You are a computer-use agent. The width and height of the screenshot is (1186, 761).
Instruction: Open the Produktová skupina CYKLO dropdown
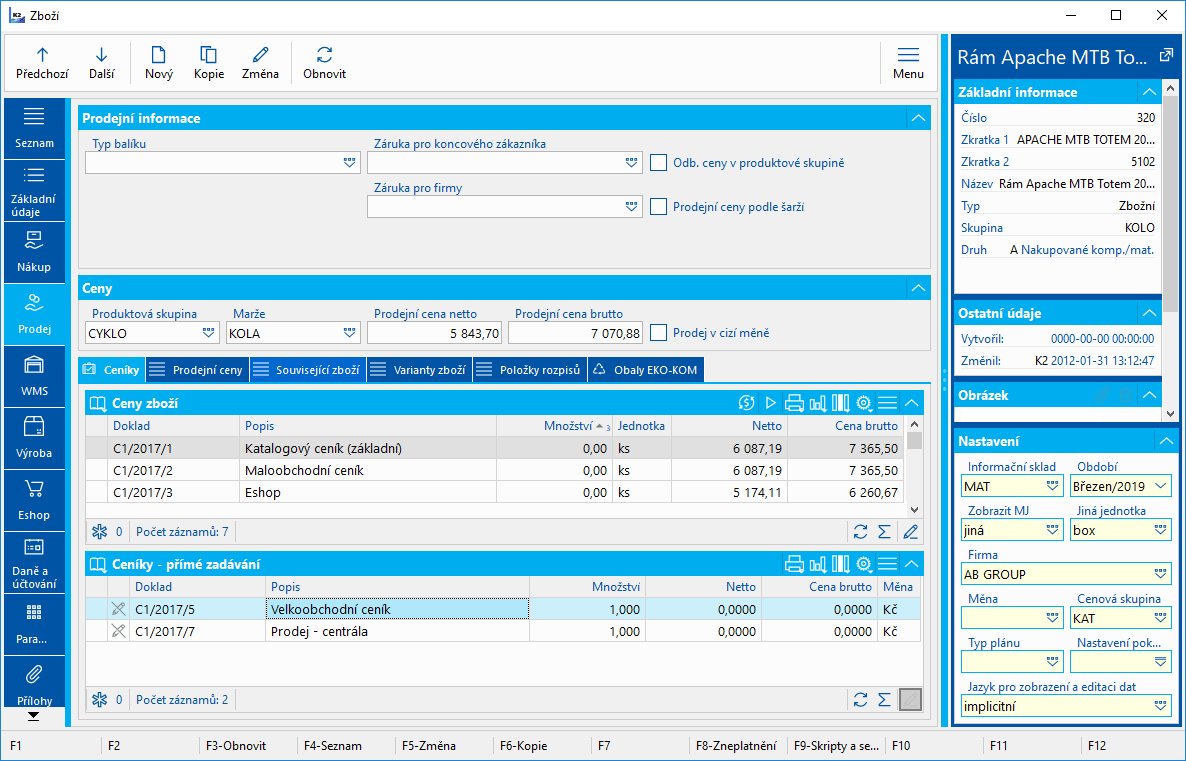tap(209, 333)
